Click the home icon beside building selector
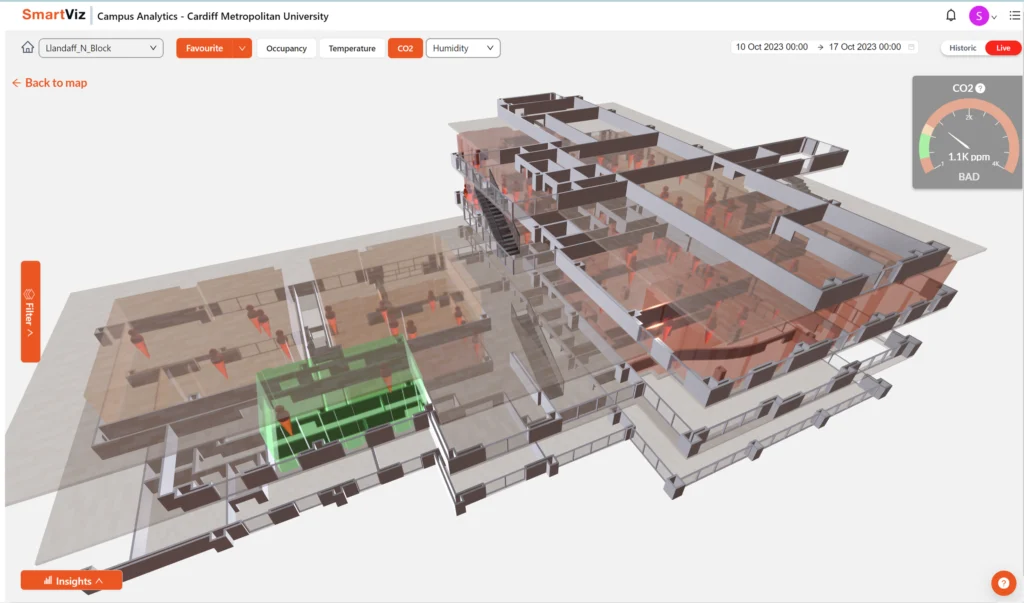Viewport: 1024px width, 603px height. 28,48
